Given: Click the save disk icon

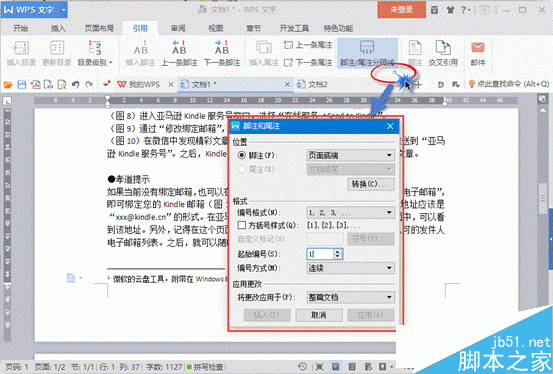Looking at the screenshot, I should pyautogui.click(x=22, y=85).
